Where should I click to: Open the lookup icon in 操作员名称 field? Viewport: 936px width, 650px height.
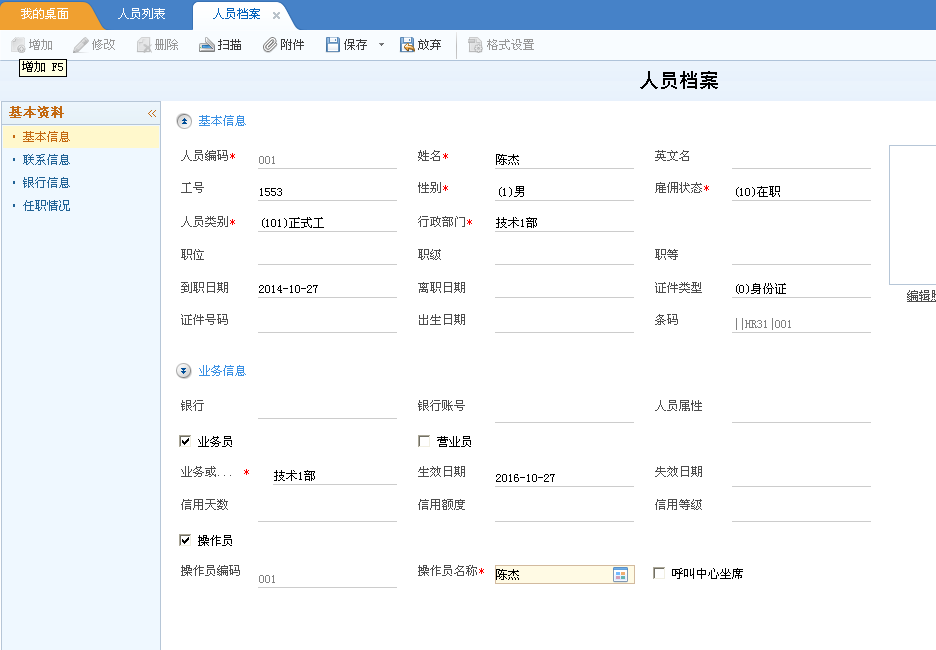[x=621, y=574]
